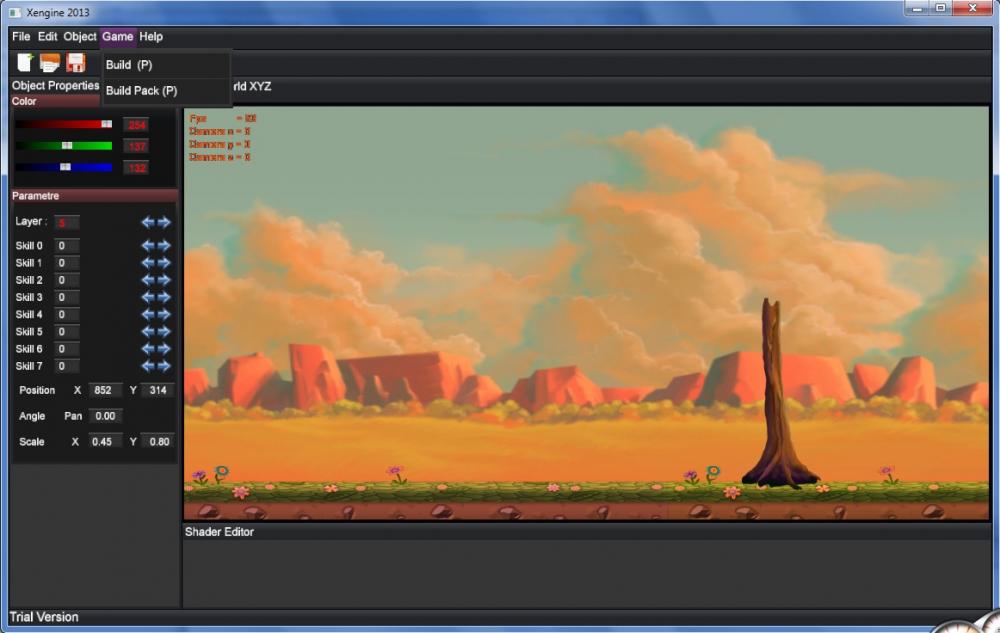Screen dimensions: 1000x633
Task: Click the Skill 1 value field
Action: [x=66, y=263]
